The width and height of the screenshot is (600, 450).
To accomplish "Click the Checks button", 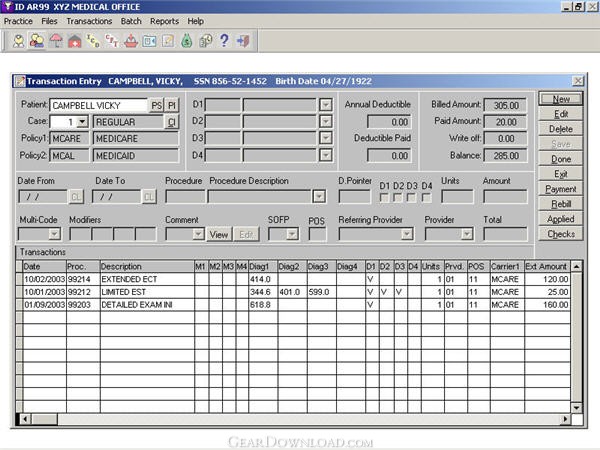I will point(561,234).
